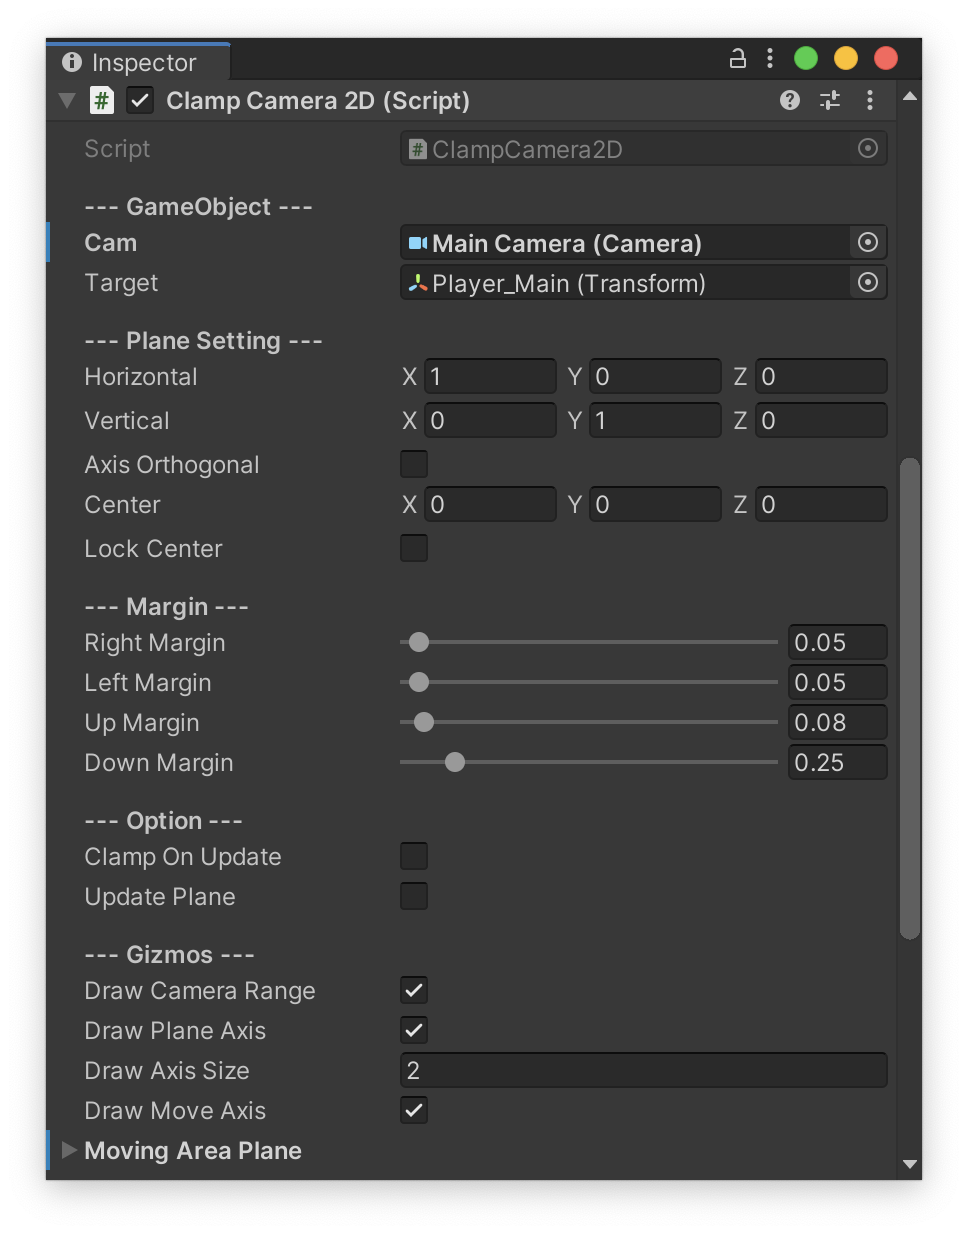Toggle the Inspector lock icon
968x1234 pixels.
[737, 59]
